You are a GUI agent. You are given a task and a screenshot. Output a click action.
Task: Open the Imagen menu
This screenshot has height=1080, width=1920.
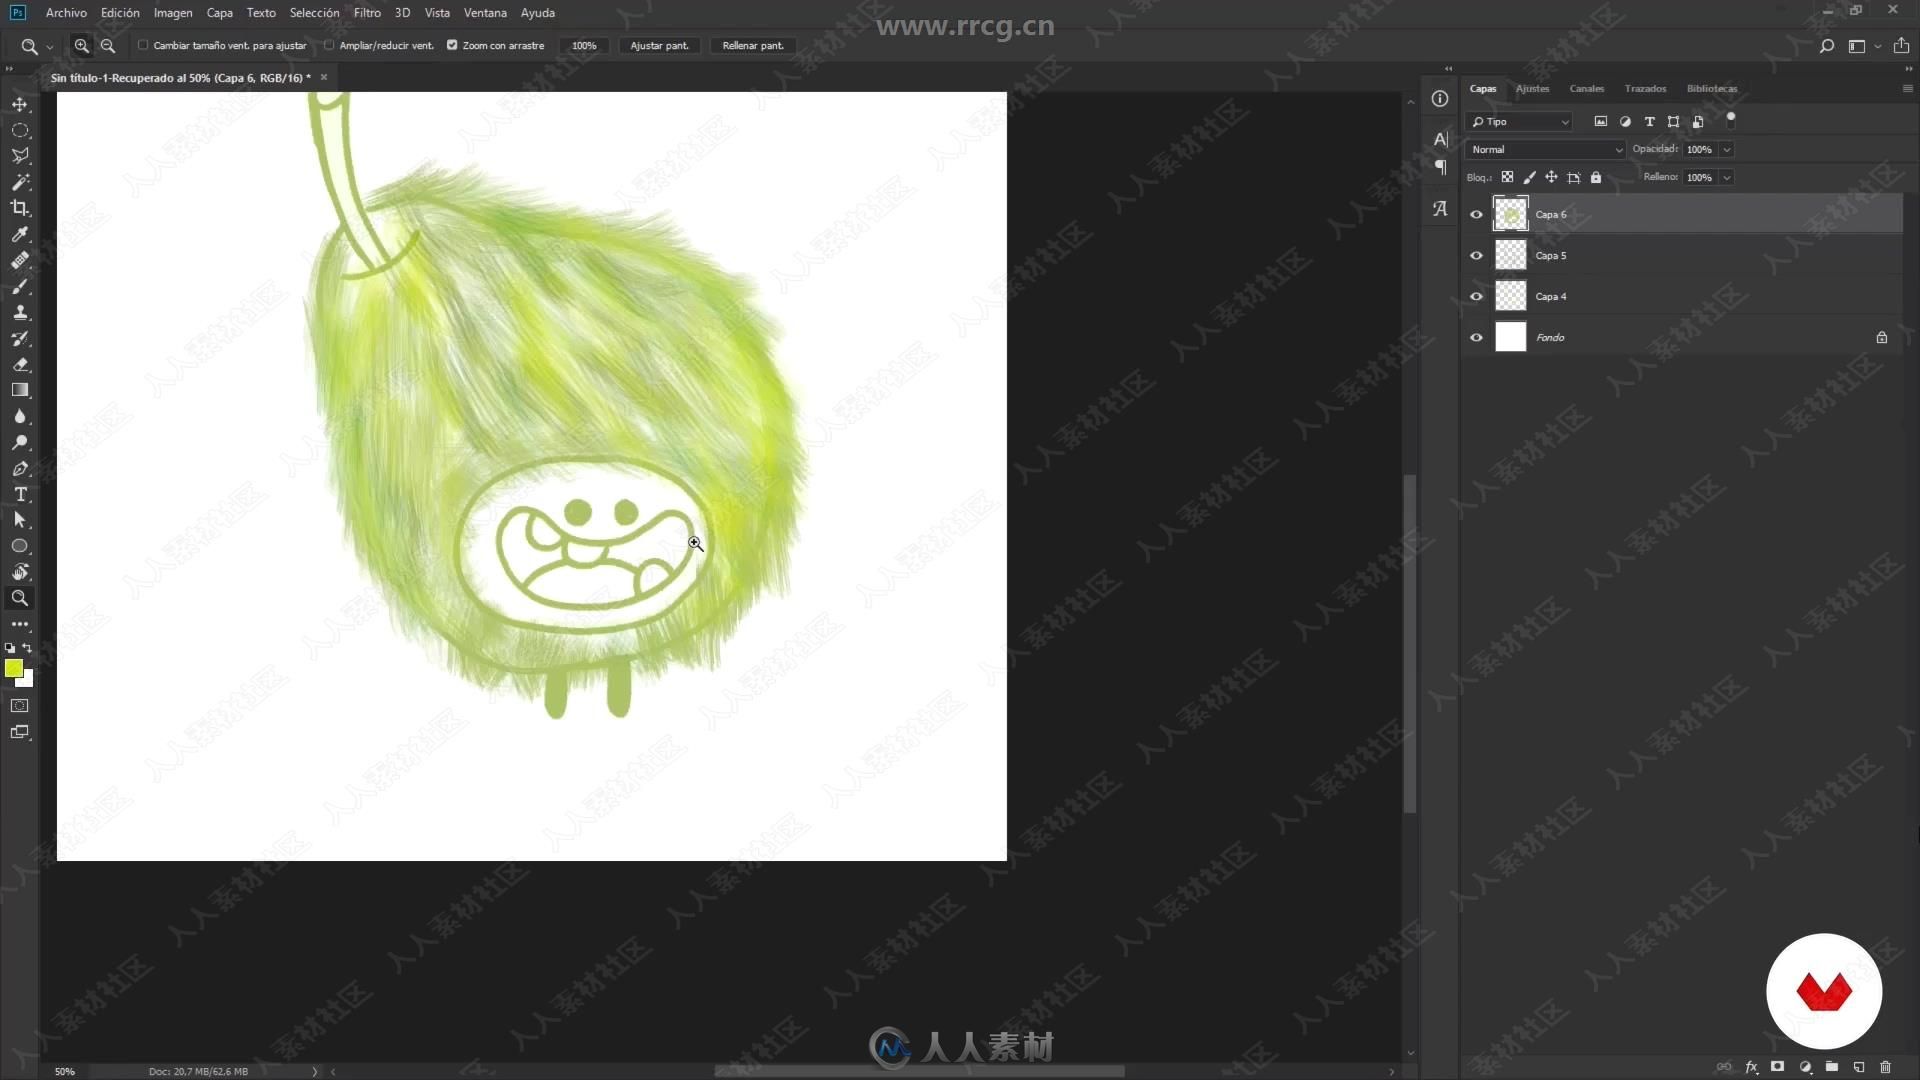tap(171, 12)
